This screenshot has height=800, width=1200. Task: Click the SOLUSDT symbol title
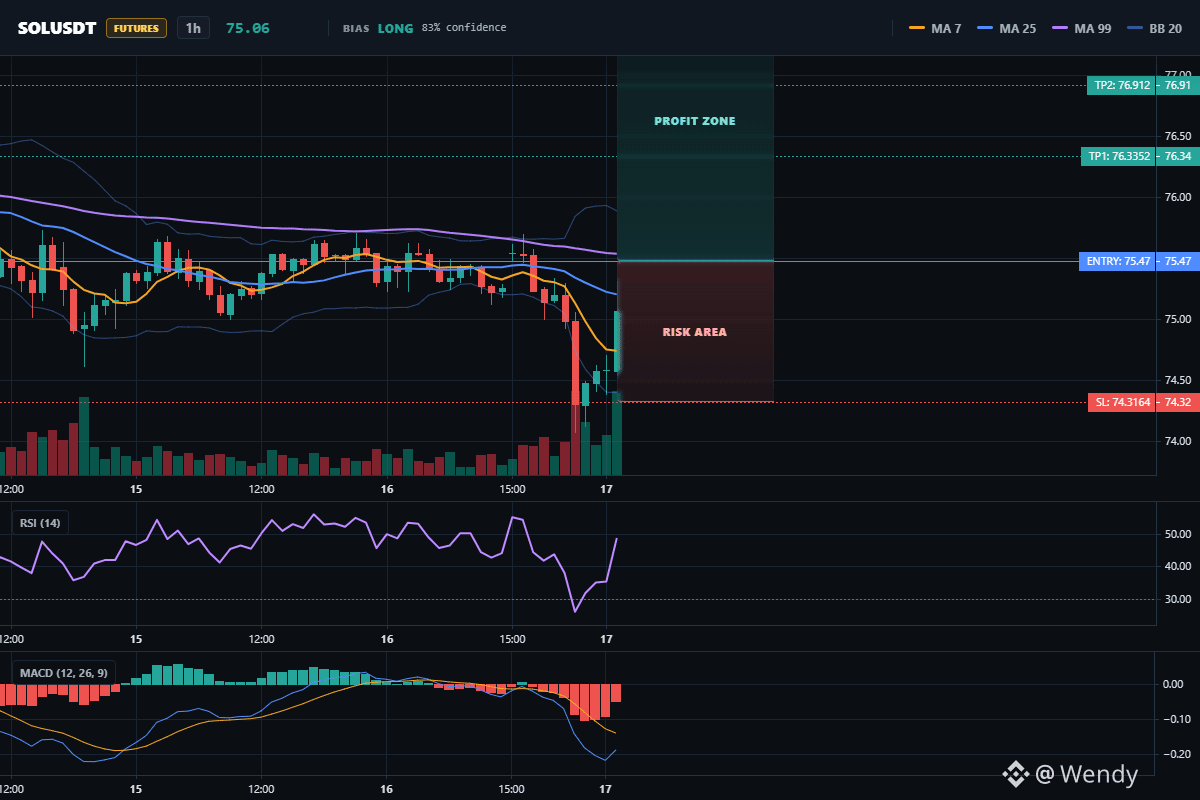(x=57, y=28)
